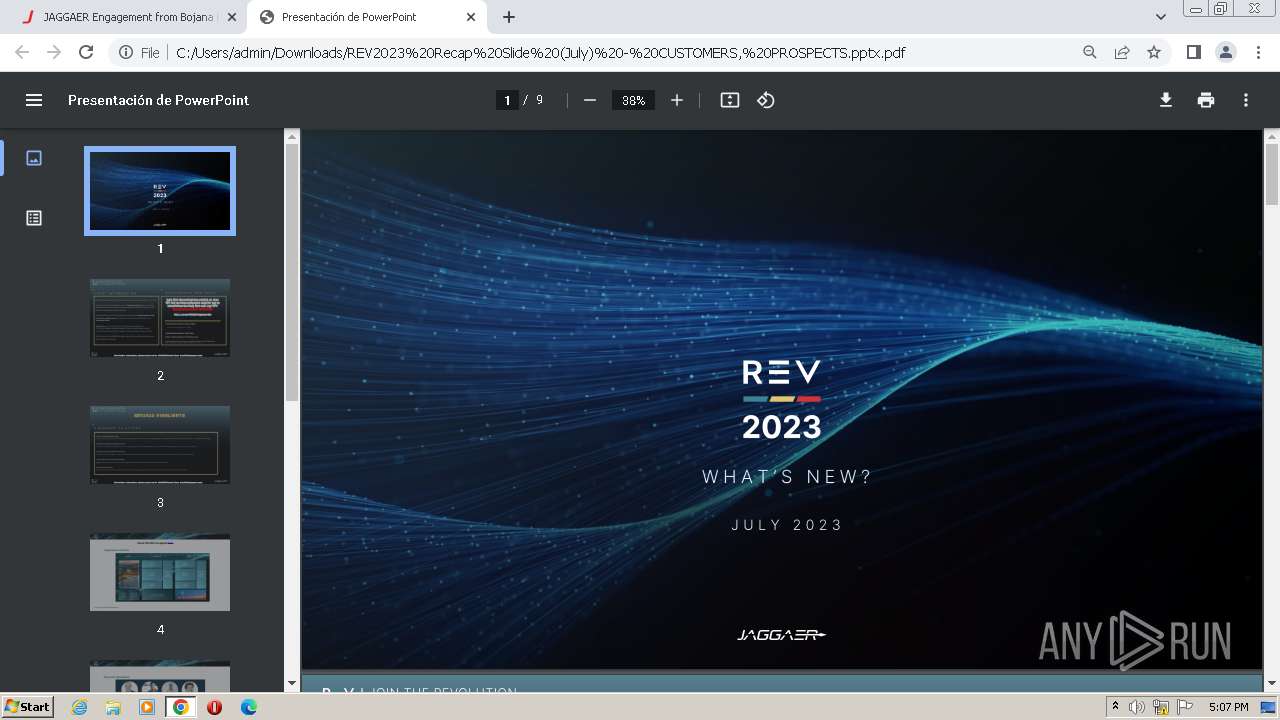The image size is (1280, 720).
Task: Click the address bar URL
Action: pyautogui.click(x=540, y=52)
